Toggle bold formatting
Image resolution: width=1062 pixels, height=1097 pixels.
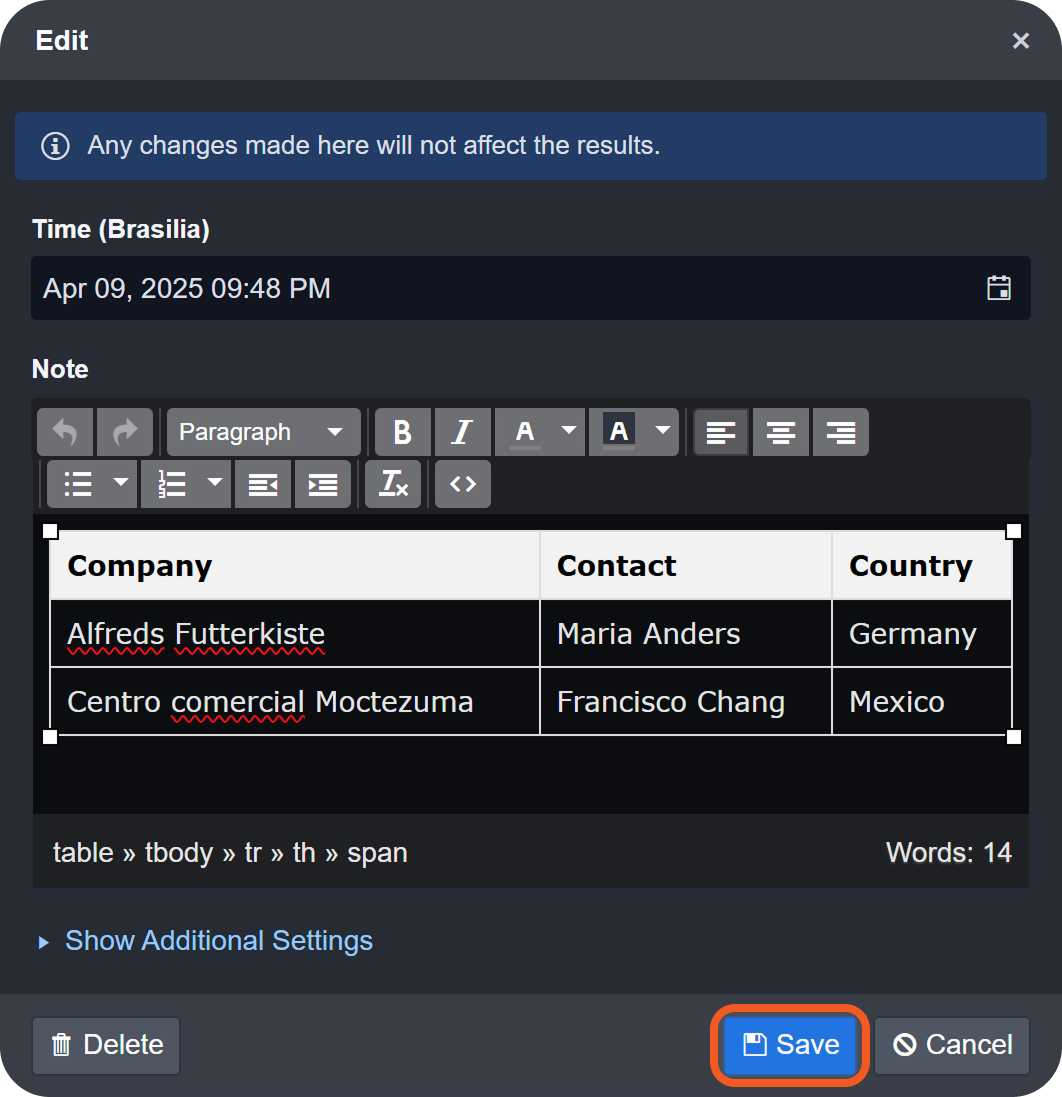tap(403, 432)
